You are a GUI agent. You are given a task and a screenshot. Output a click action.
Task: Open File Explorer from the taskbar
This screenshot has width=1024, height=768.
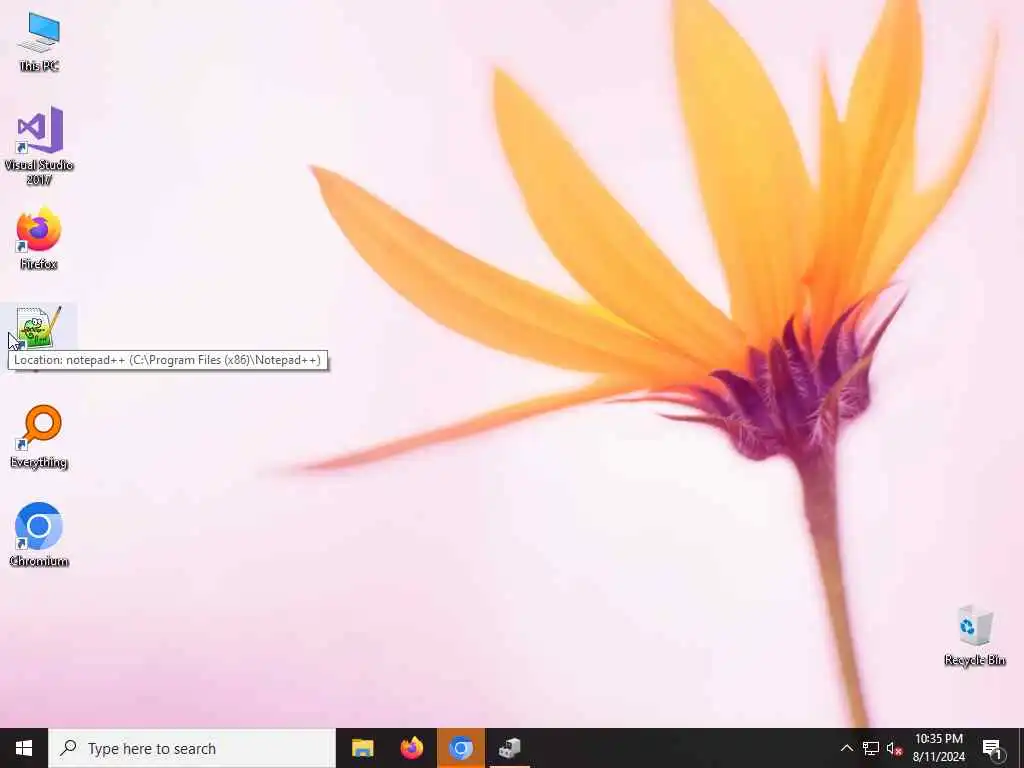(x=362, y=748)
